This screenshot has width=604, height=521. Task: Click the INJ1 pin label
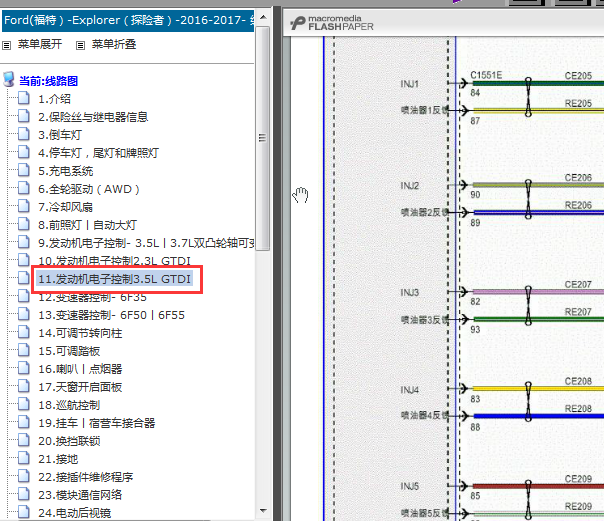pos(409,84)
